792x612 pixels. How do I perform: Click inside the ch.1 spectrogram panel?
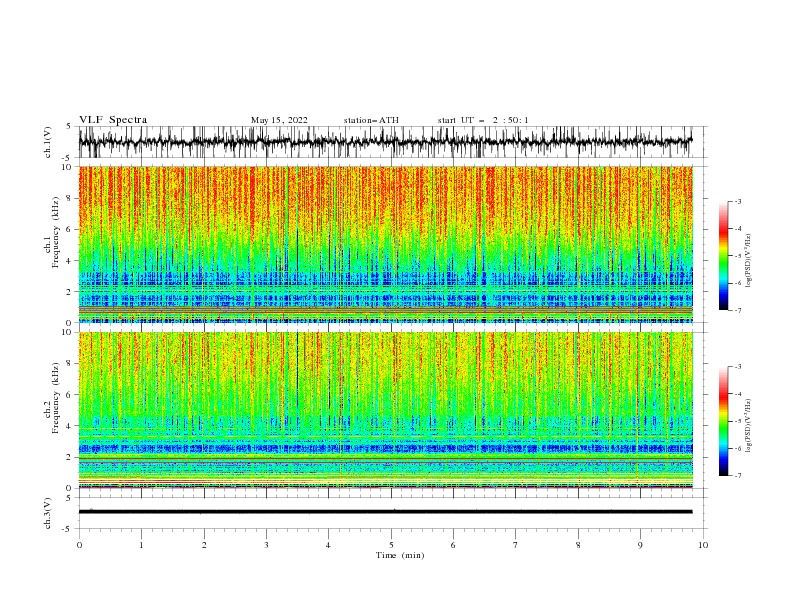pos(386,244)
